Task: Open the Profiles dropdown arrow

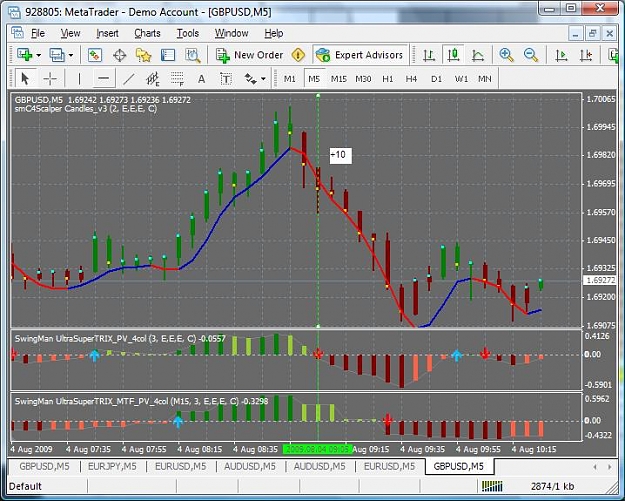Action: tap(71, 55)
